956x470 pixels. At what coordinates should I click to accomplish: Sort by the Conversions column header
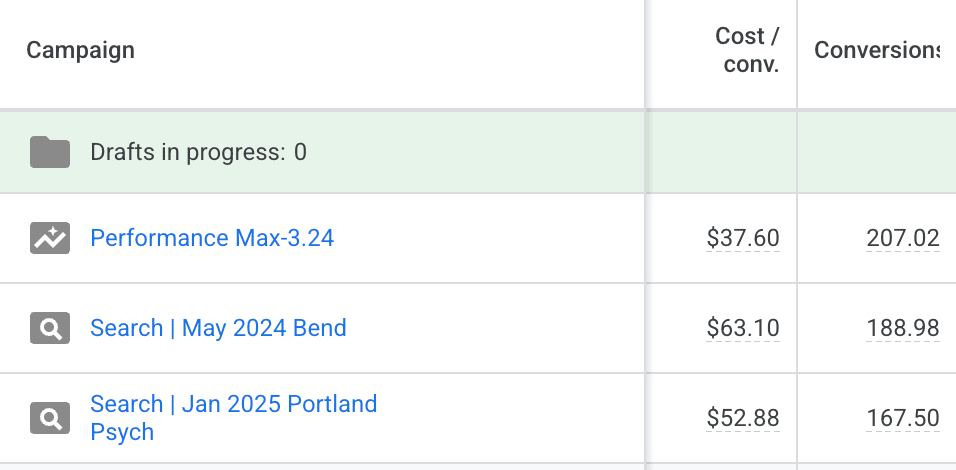coord(877,50)
